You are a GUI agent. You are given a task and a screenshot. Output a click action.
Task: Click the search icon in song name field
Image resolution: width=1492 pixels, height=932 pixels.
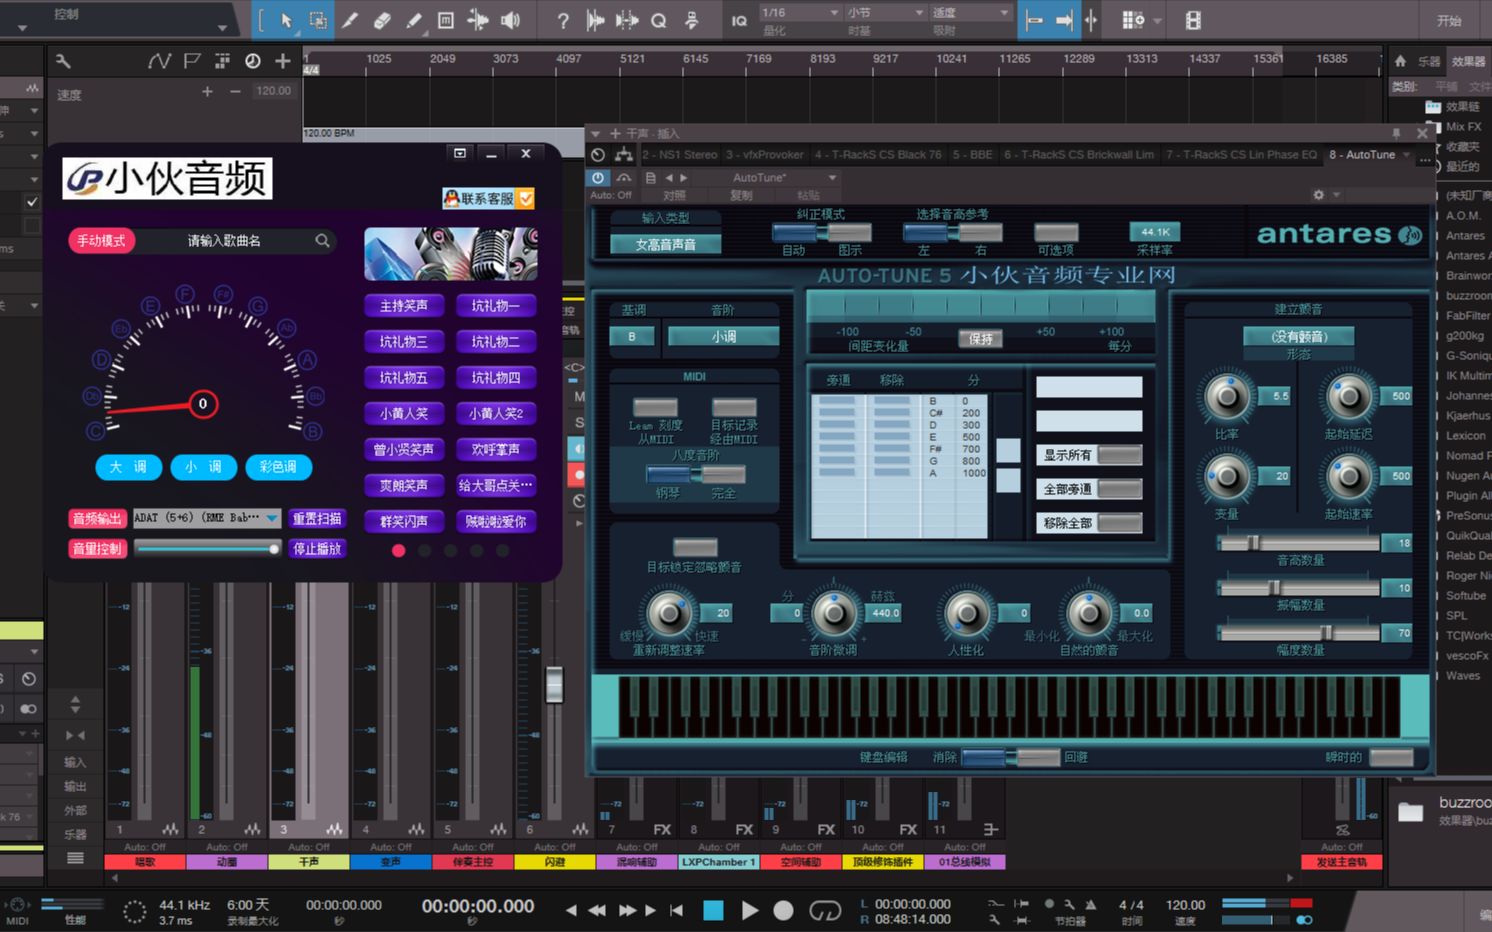pos(322,240)
